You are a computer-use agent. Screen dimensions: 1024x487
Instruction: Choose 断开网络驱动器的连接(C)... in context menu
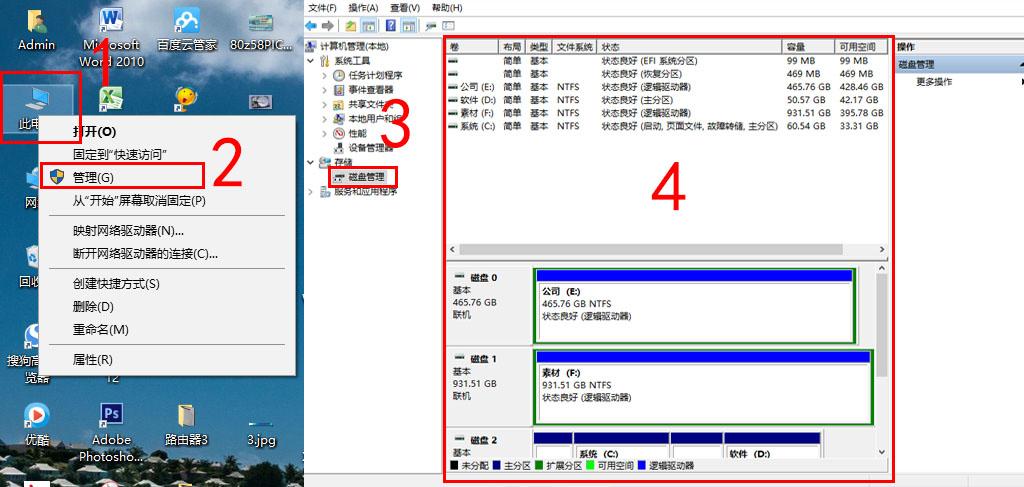point(167,253)
